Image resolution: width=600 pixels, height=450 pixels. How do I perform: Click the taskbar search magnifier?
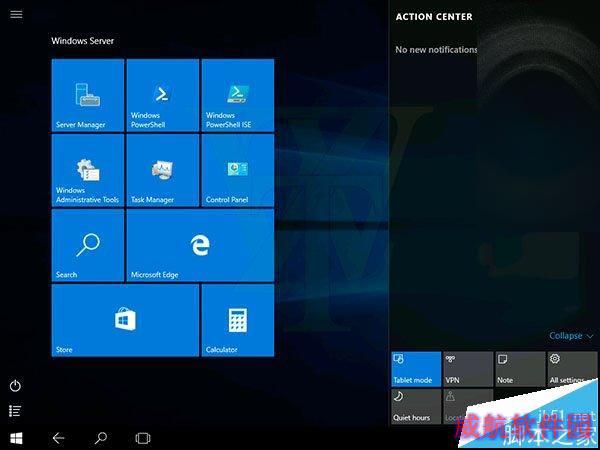click(x=101, y=438)
